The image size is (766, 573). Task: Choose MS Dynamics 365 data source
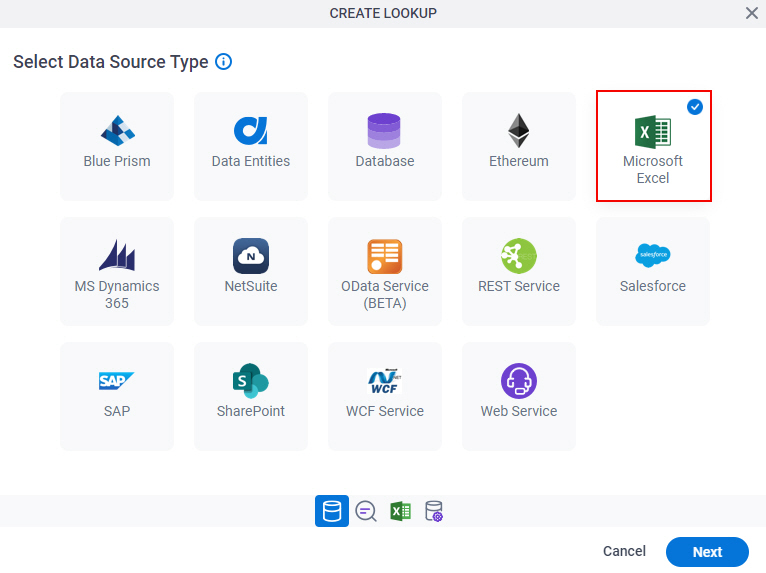[x=117, y=271]
